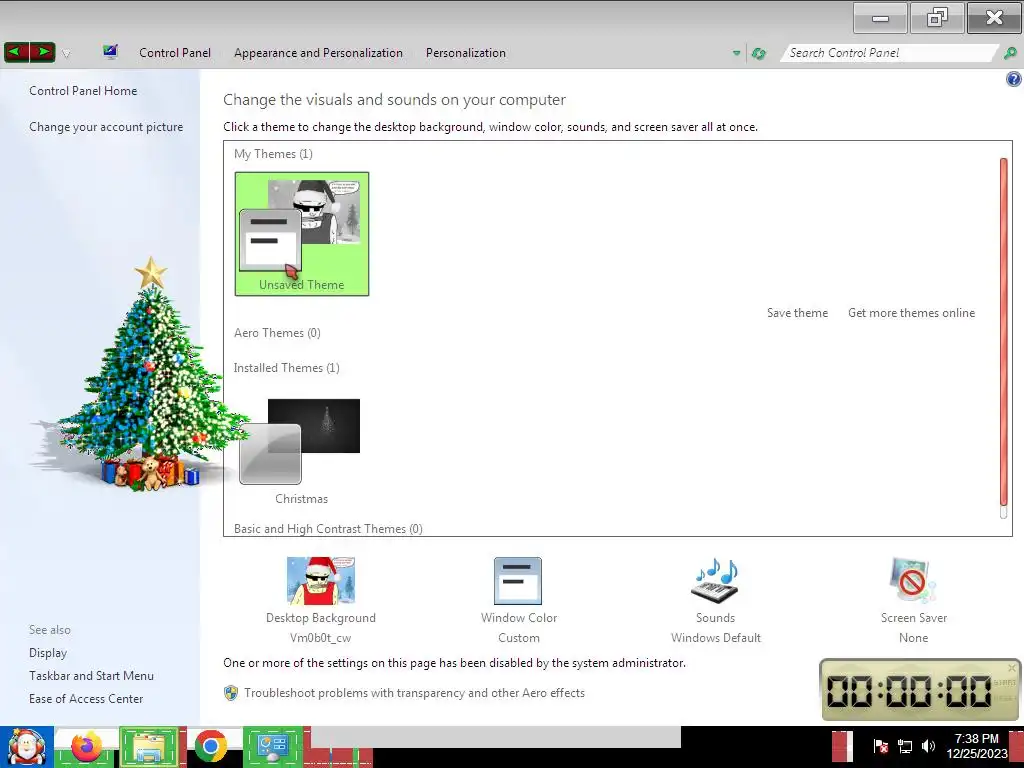Click the Vm0b0t_cw background name
Viewport: 1024px width, 768px height.
321,638
